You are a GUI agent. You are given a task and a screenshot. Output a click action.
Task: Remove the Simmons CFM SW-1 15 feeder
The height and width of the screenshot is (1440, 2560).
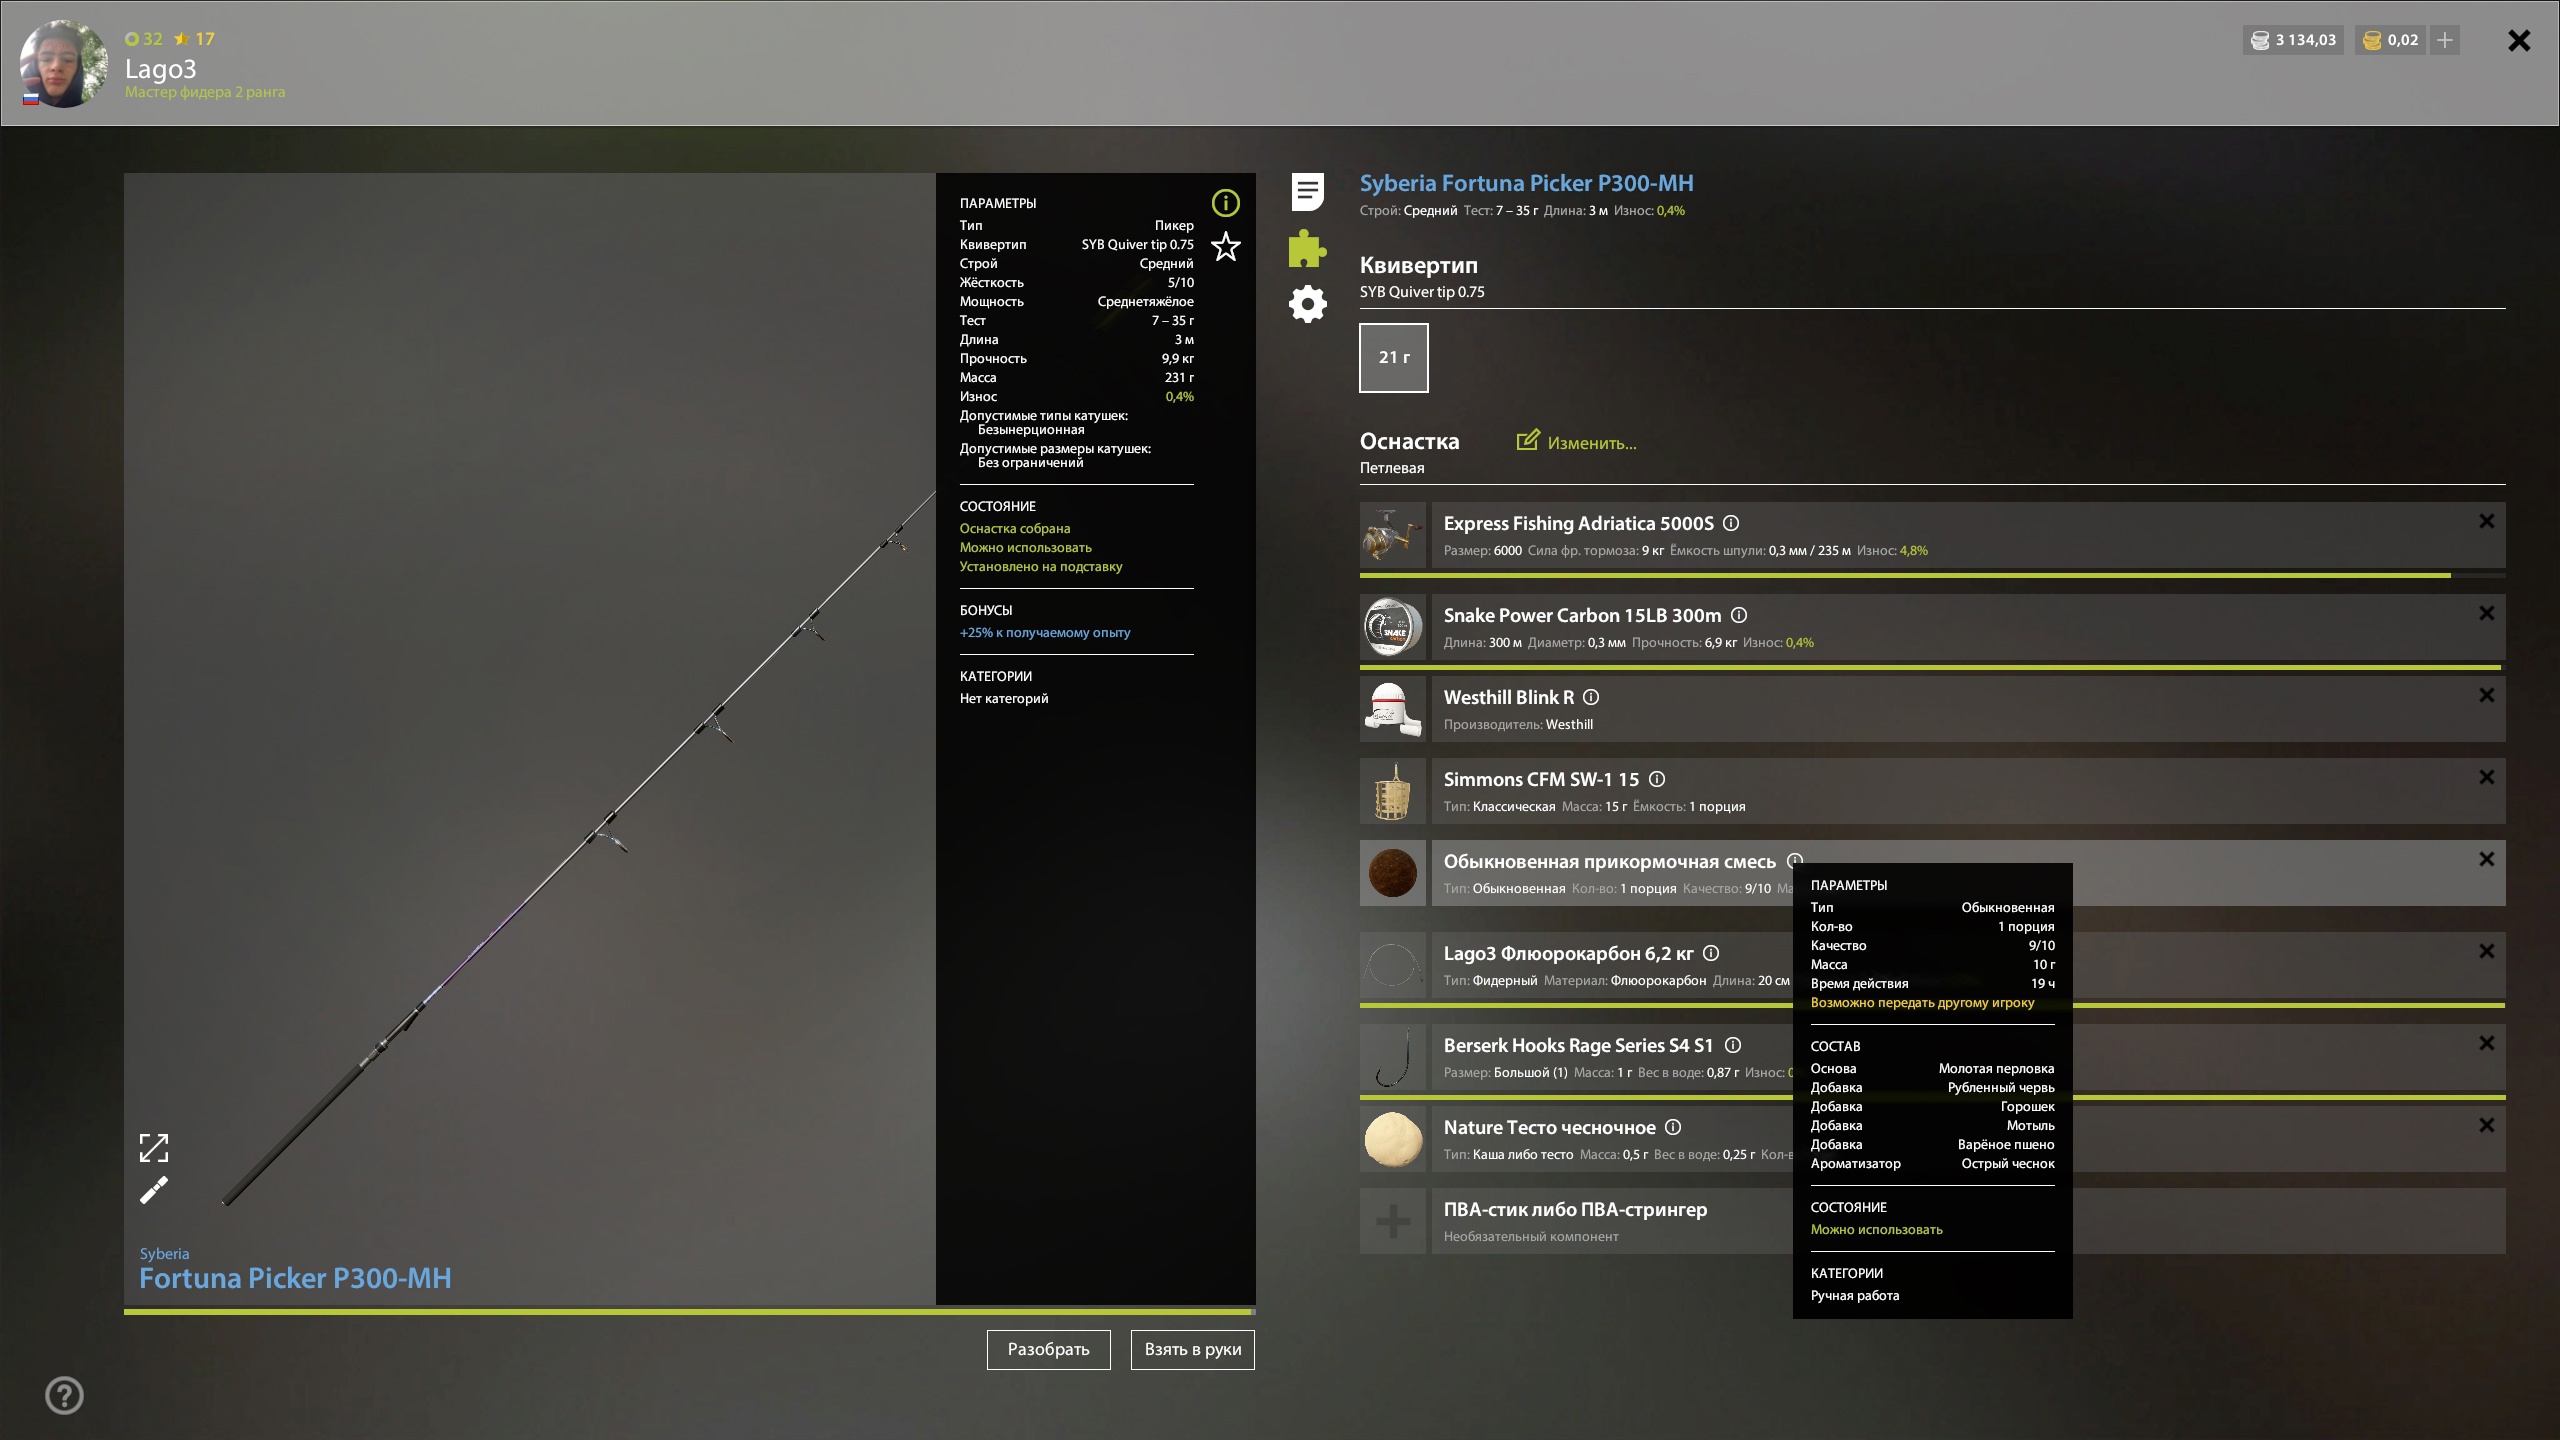(x=2486, y=777)
